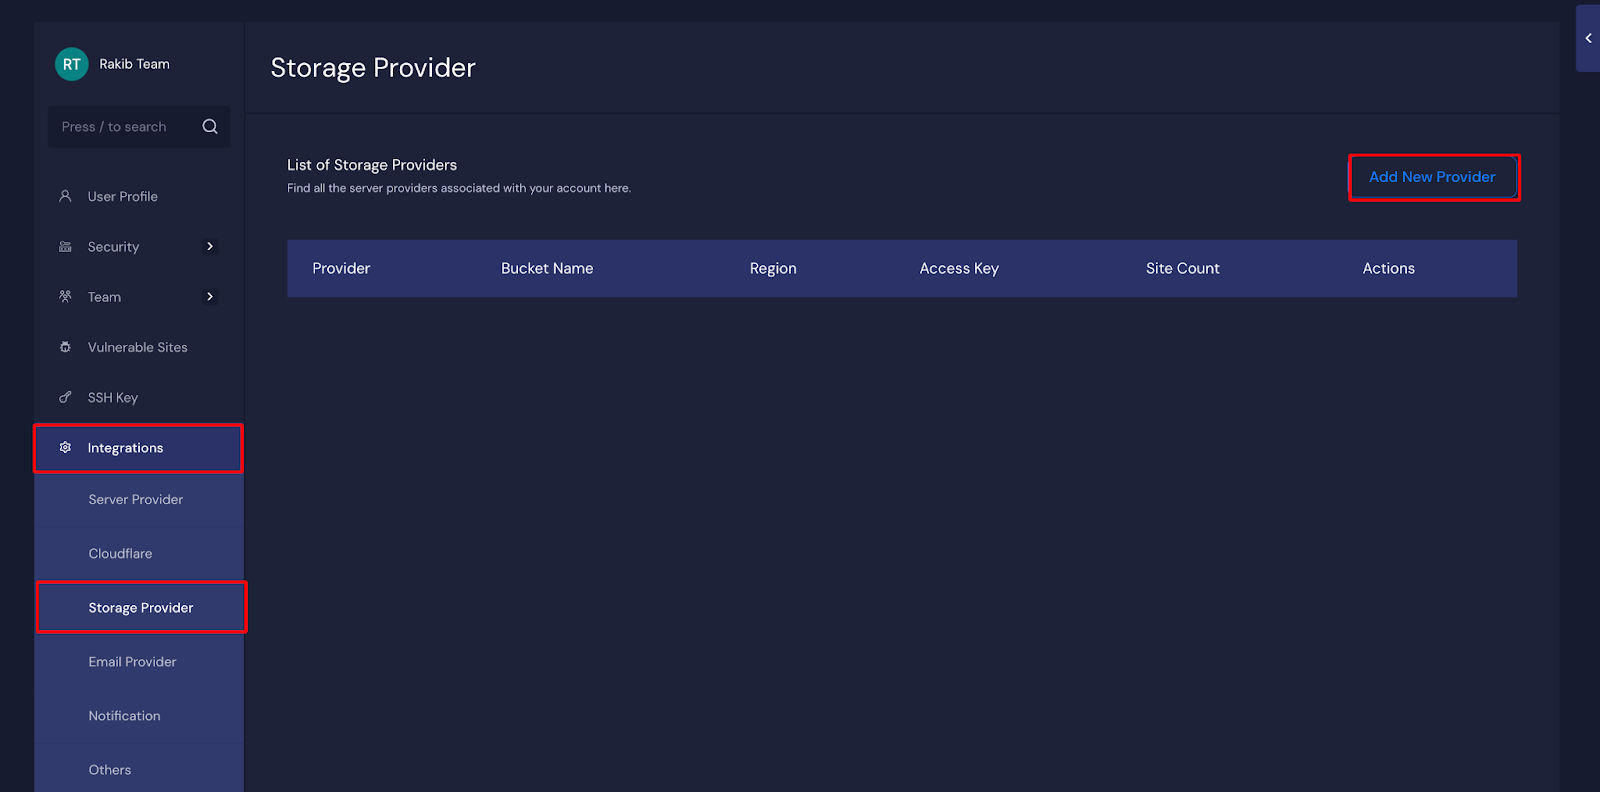Click the Vulnerable Sites bug icon
This screenshot has height=792, width=1600.
pyautogui.click(x=65, y=347)
